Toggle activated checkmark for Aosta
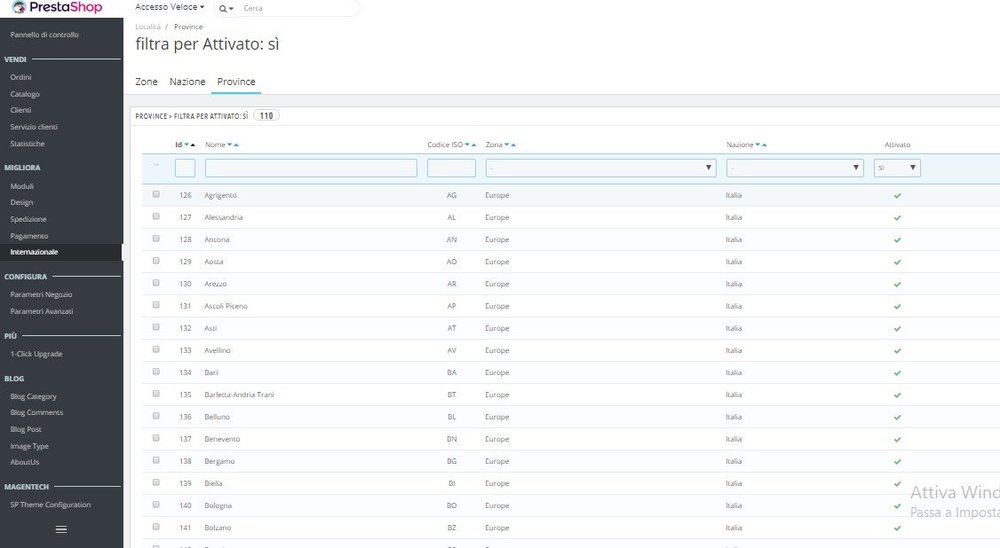Screen dimensions: 1000x548 897,262
